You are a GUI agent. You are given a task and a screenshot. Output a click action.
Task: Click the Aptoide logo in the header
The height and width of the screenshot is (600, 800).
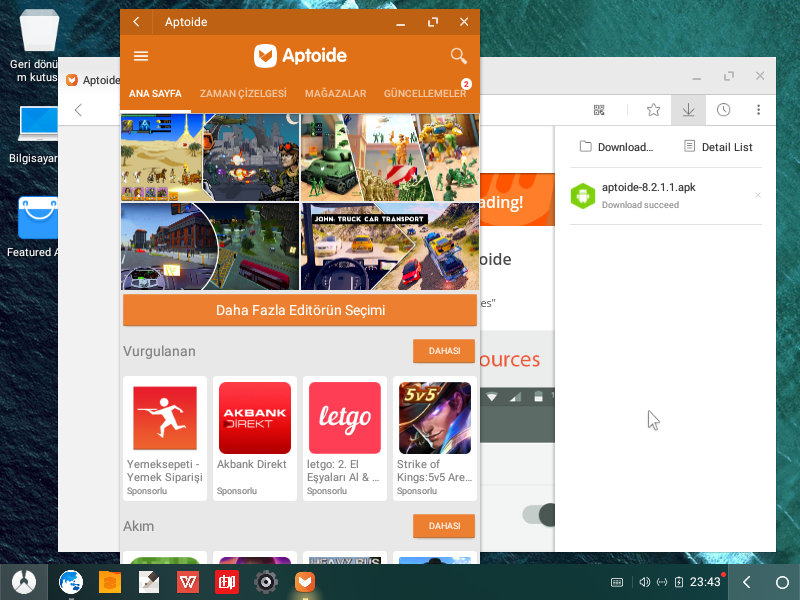pos(301,56)
